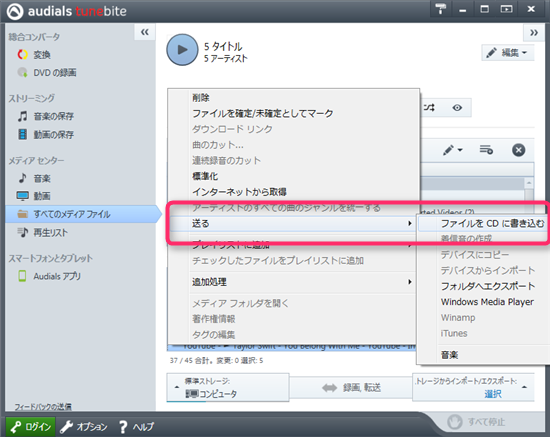Viewport: 550px width, 437px height.
Task: Toggle the shuffle icon
Action: pyautogui.click(x=429, y=107)
